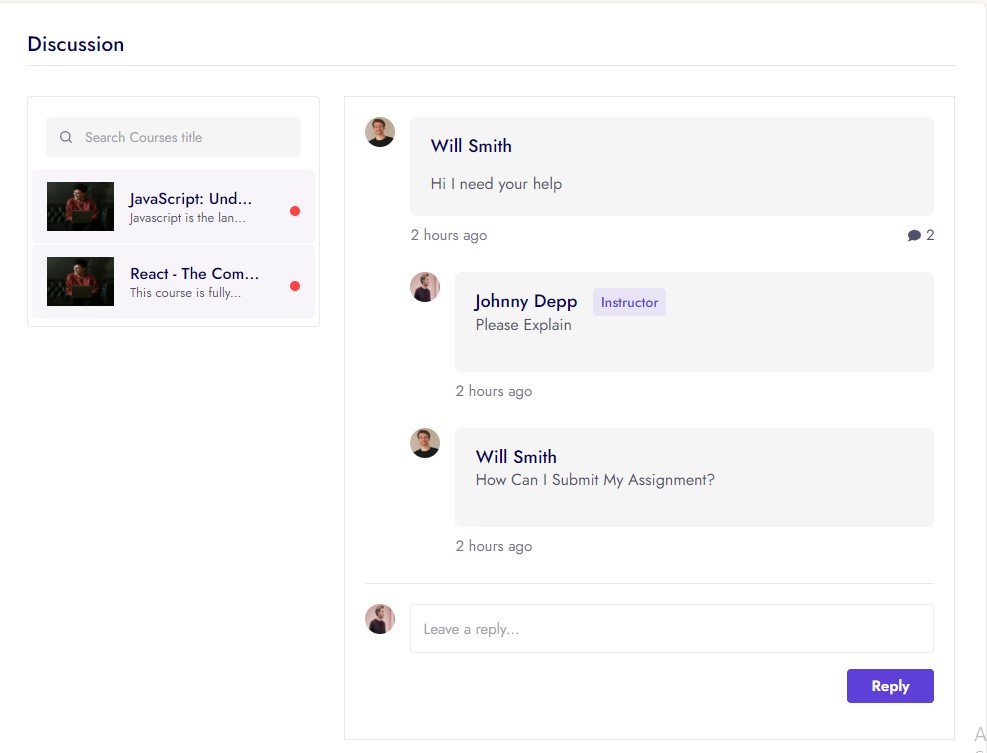Select the JavaScript: Und... course title

191,199
